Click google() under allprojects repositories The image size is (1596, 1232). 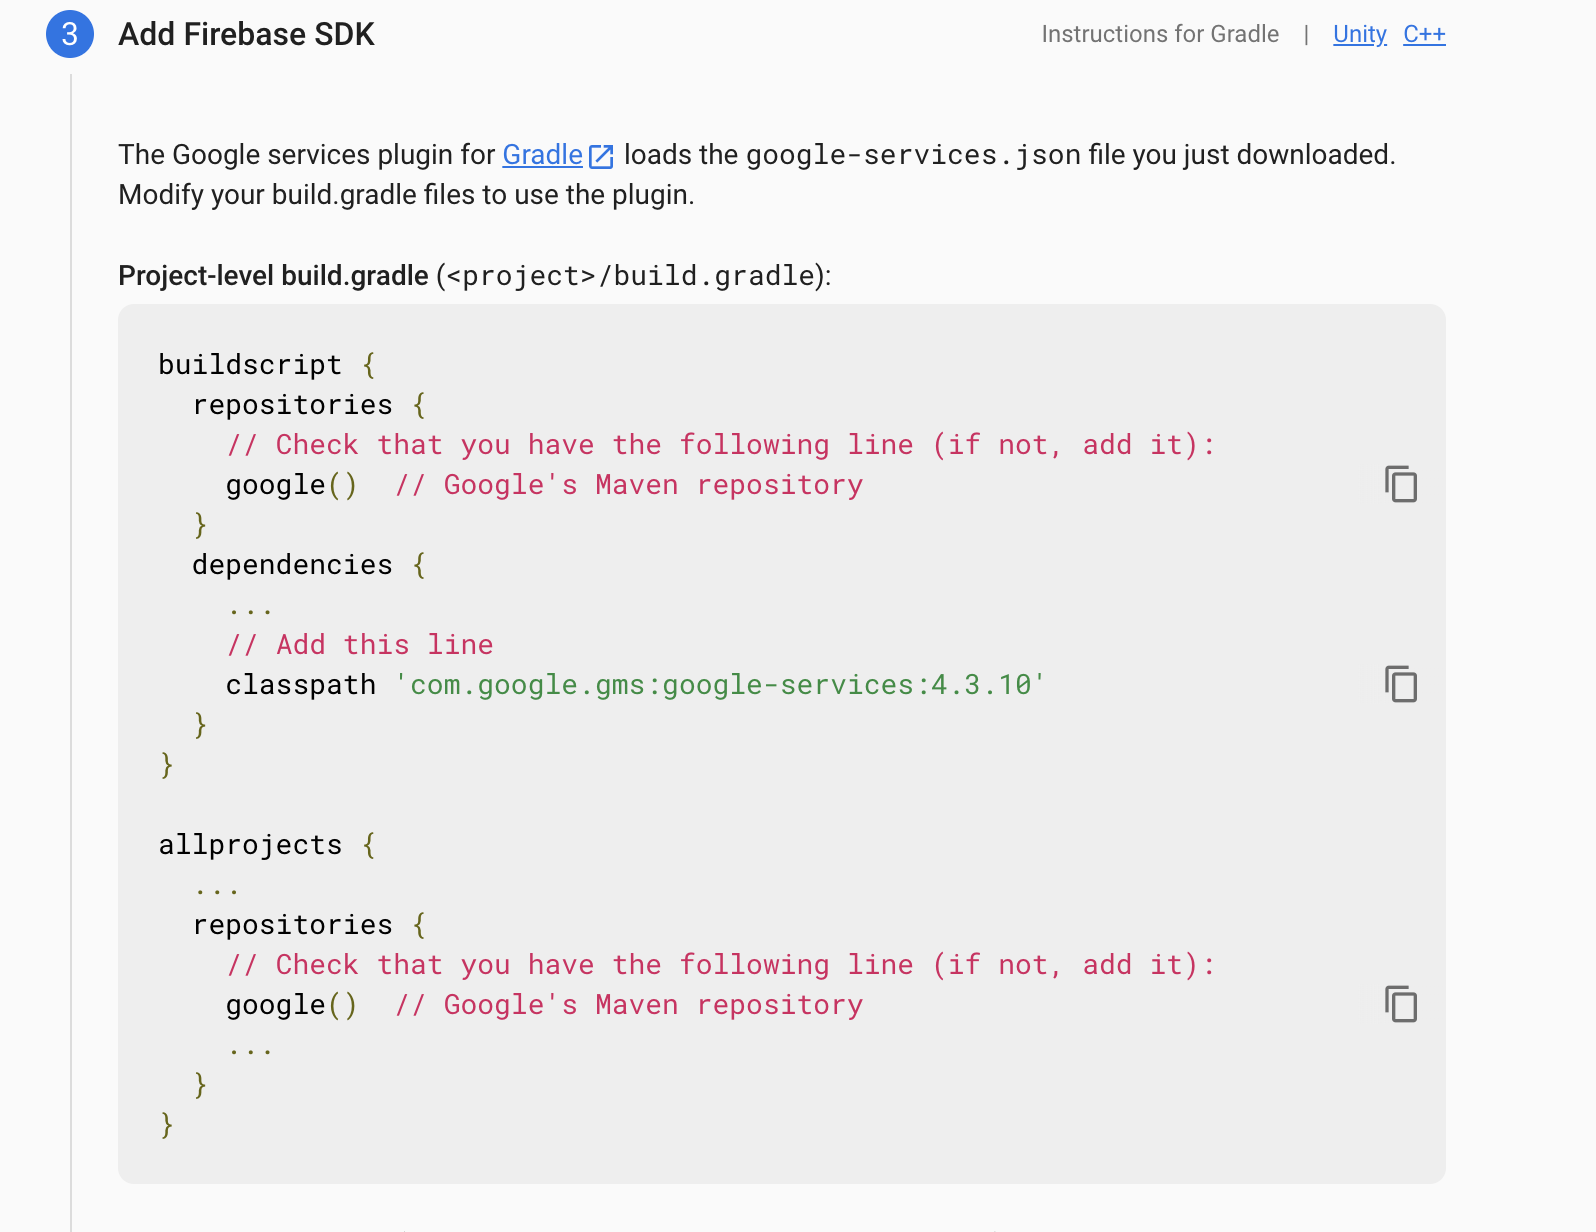pyautogui.click(x=291, y=1005)
